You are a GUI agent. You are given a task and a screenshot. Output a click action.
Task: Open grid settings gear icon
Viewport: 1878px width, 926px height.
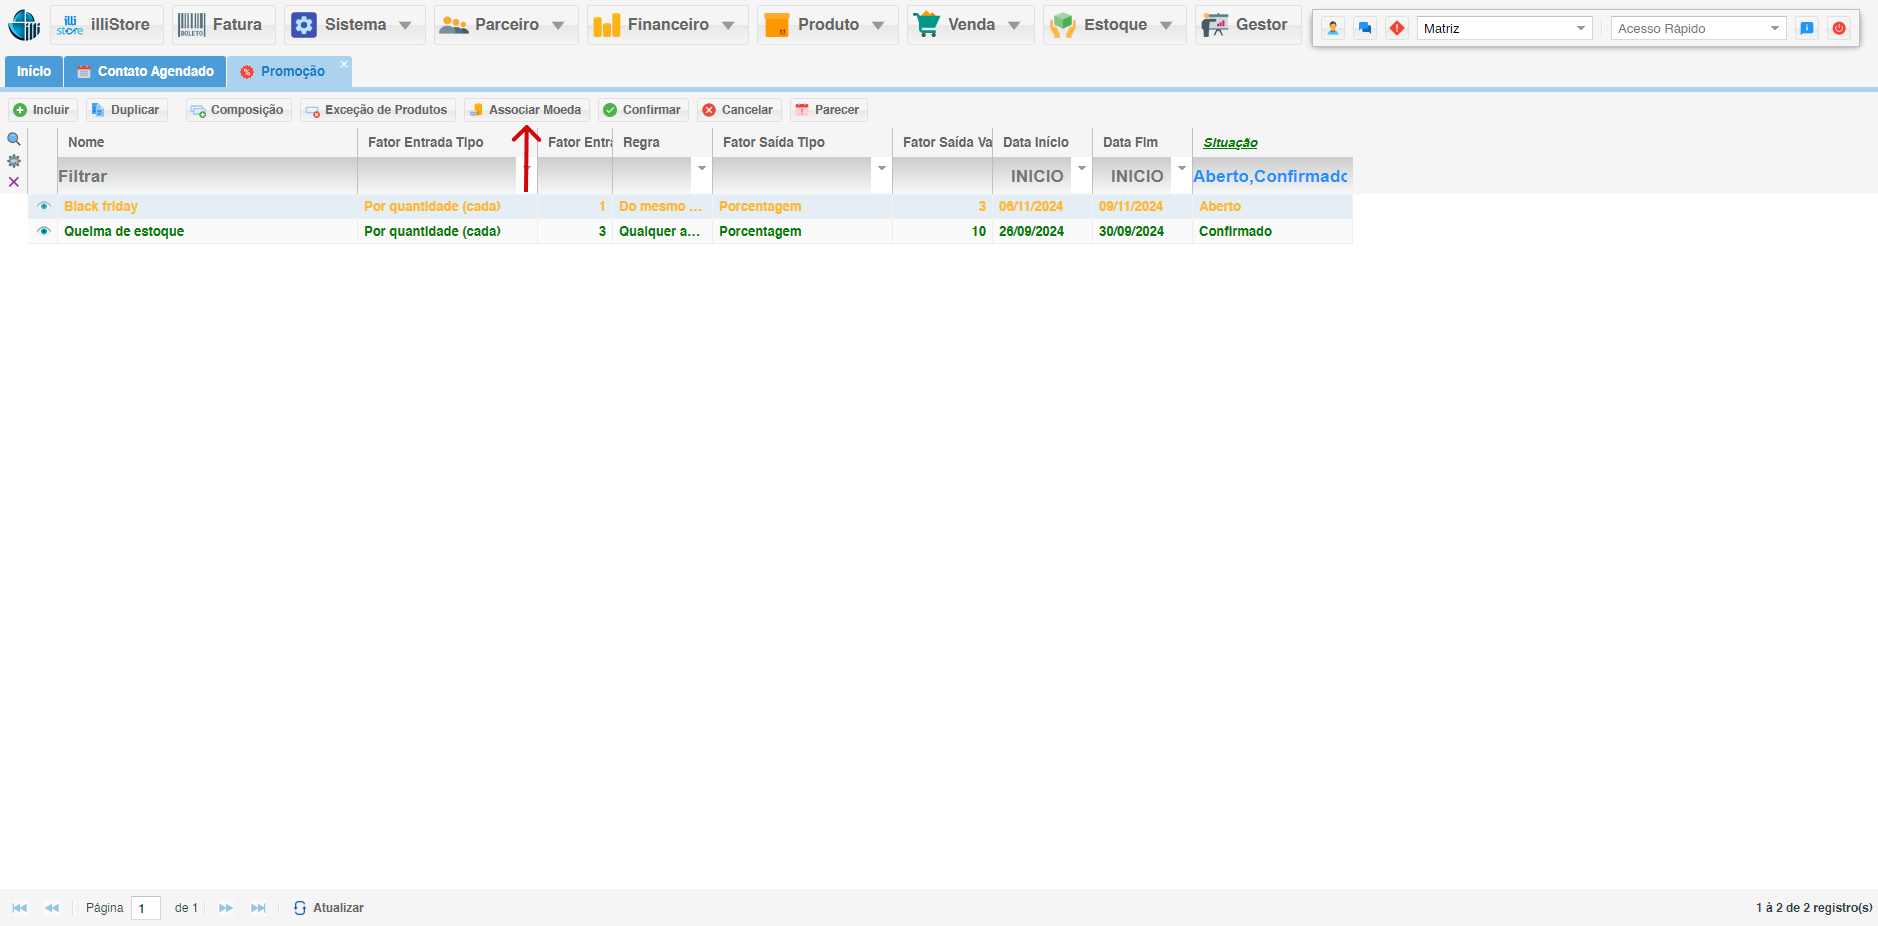coord(14,161)
